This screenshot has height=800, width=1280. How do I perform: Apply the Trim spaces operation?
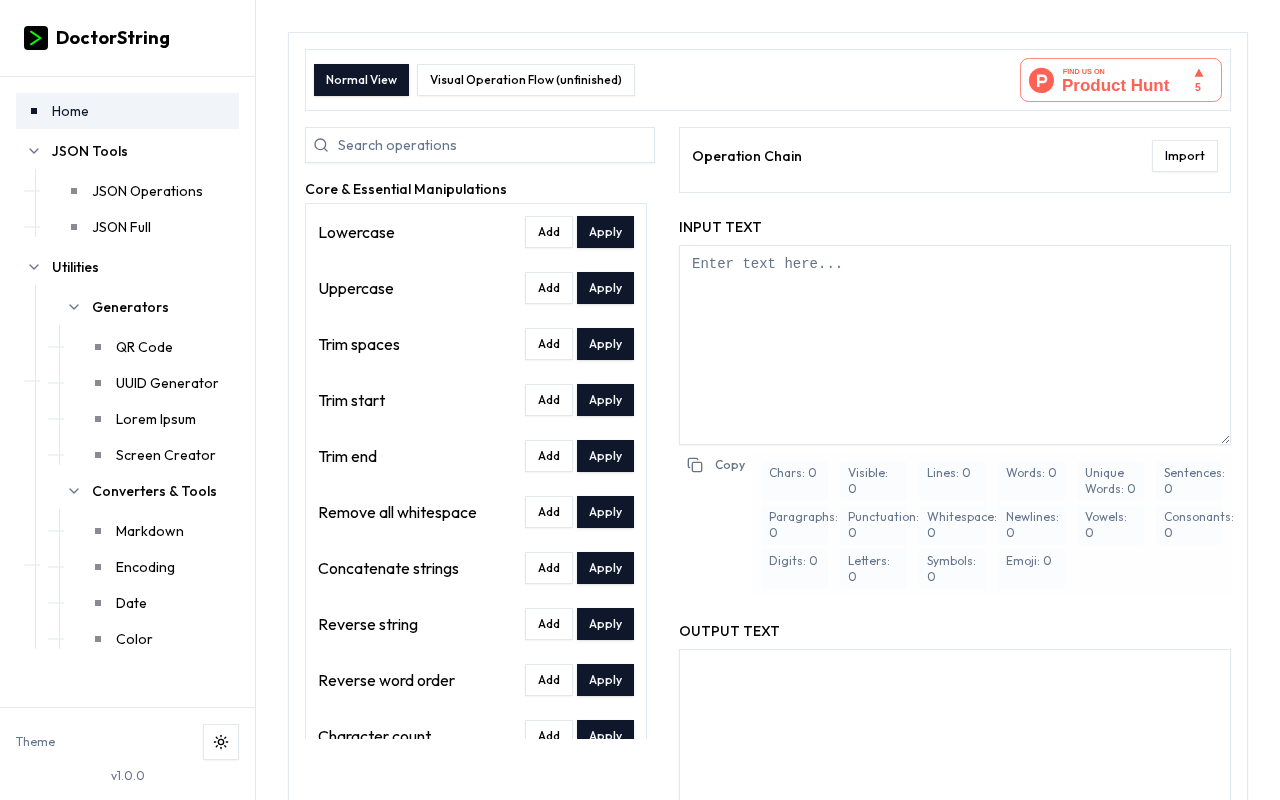[x=605, y=344]
